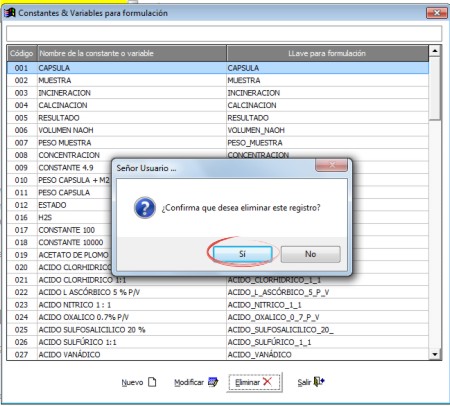Confirm deletion with the Sí button
Screen dimensions: 450x406
click(x=242, y=254)
